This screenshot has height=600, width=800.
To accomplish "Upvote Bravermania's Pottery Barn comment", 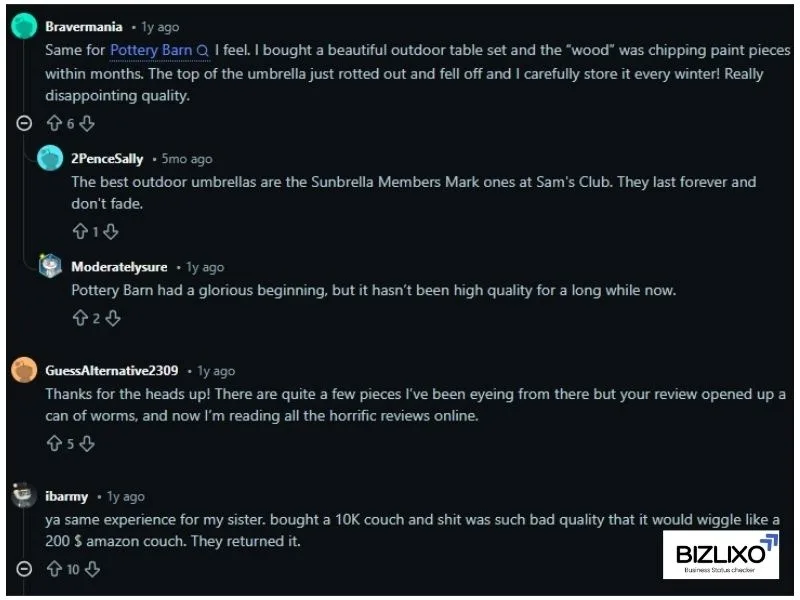I will [54, 124].
